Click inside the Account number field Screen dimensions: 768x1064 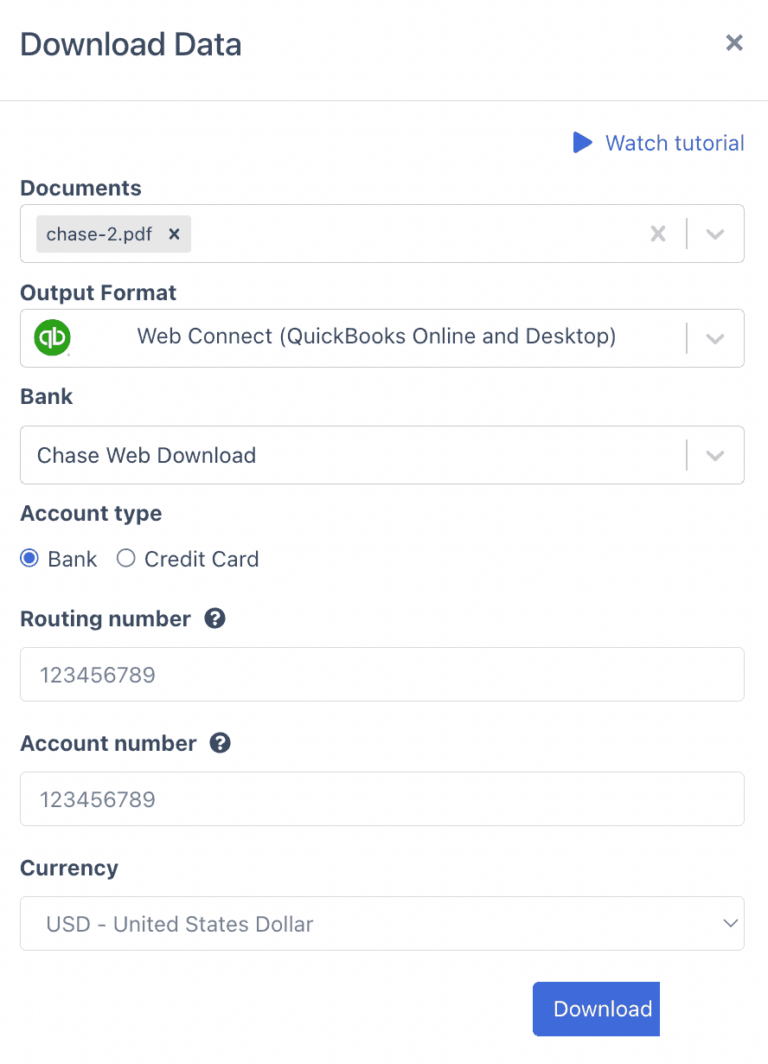(380, 799)
